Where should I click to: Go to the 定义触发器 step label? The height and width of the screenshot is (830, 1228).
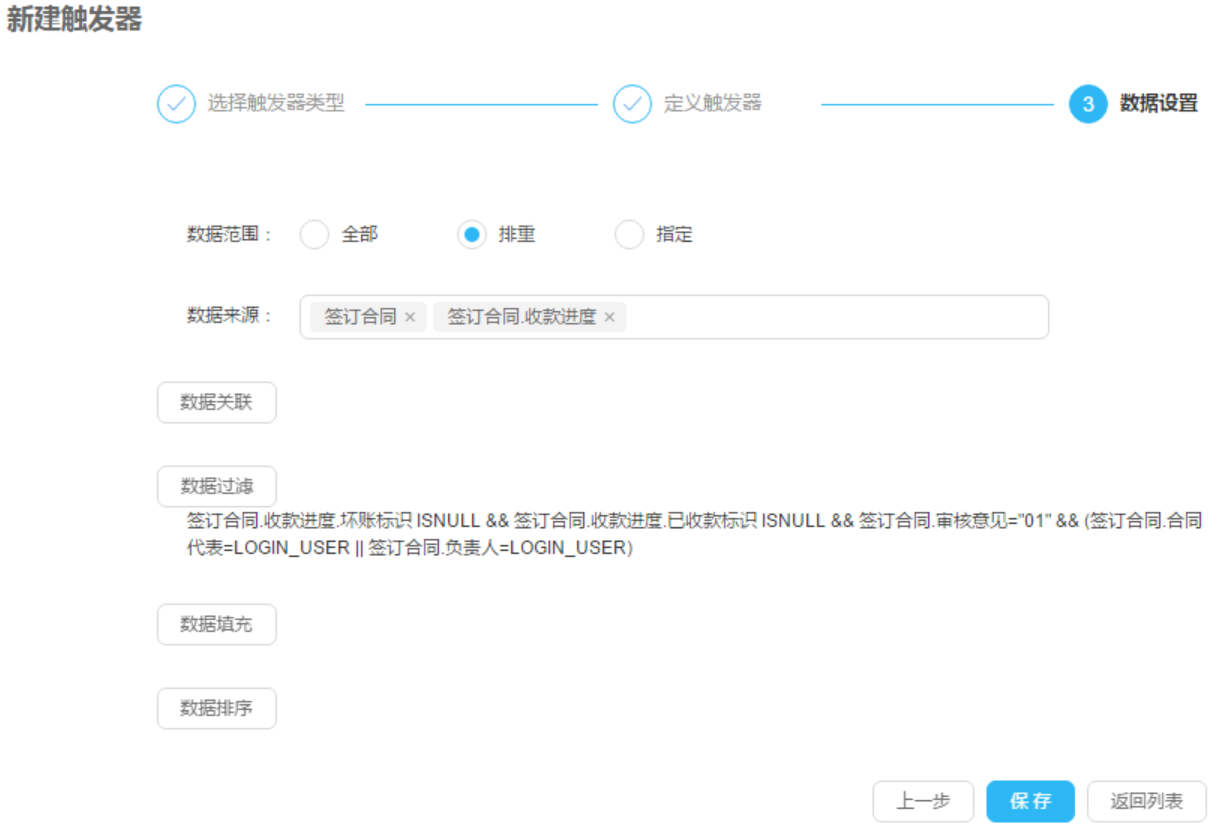[712, 104]
